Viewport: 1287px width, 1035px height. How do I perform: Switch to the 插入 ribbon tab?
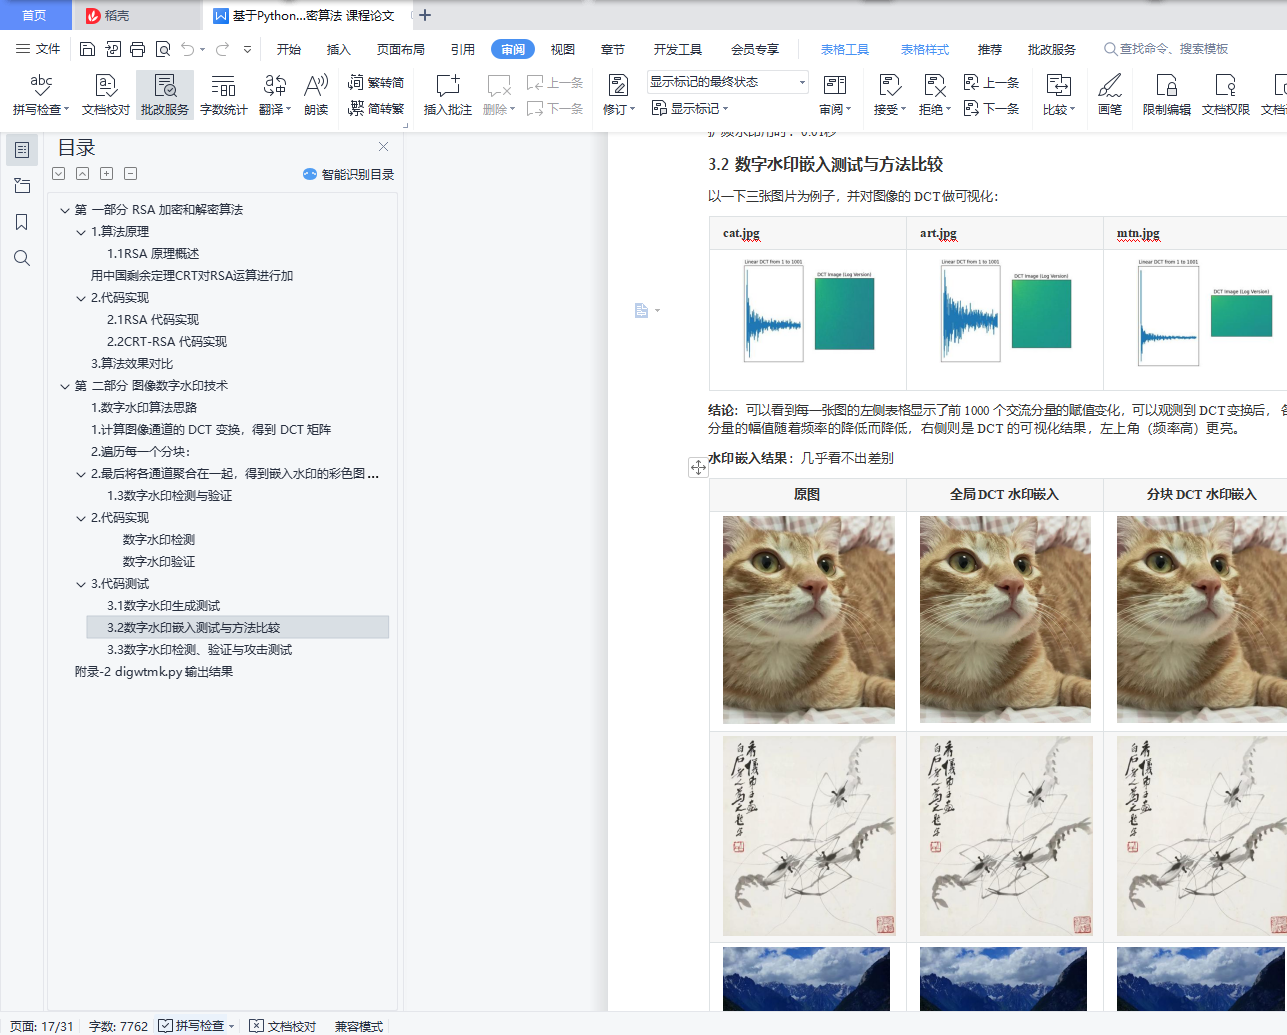coord(339,49)
